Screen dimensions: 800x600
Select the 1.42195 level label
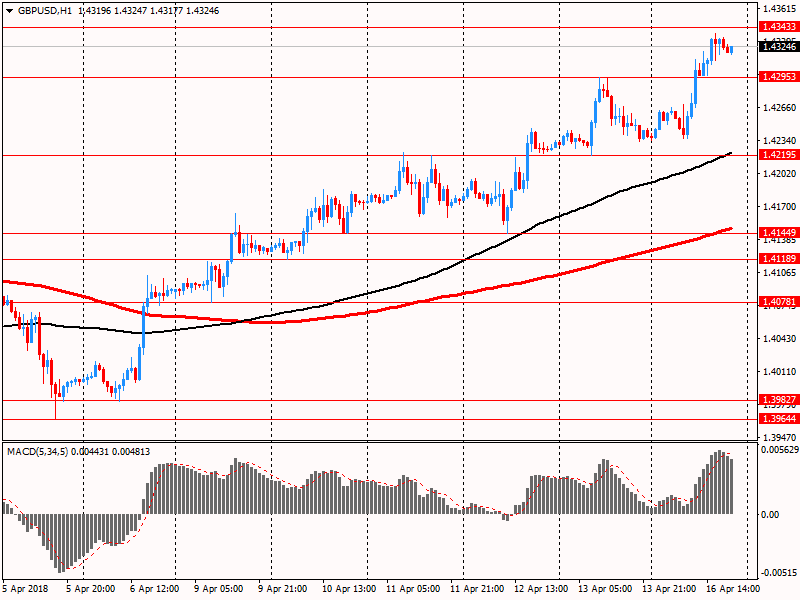click(x=779, y=155)
